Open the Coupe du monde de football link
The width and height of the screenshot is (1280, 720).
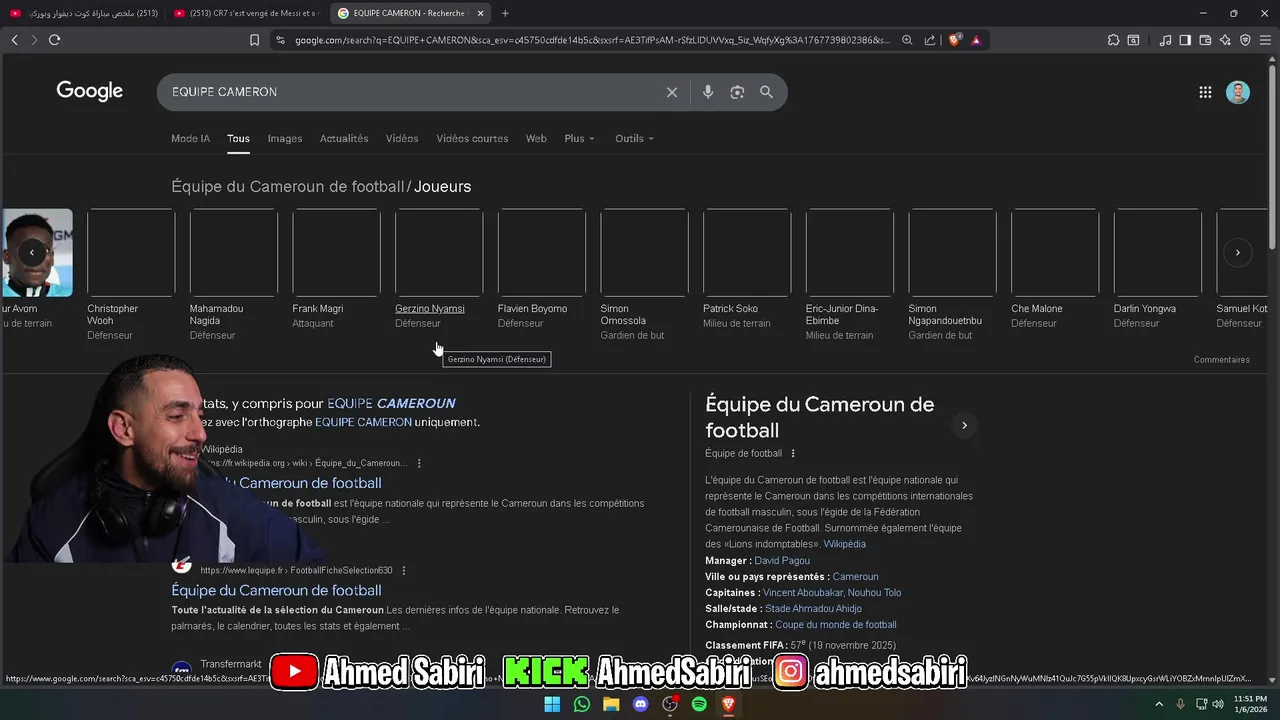(836, 625)
